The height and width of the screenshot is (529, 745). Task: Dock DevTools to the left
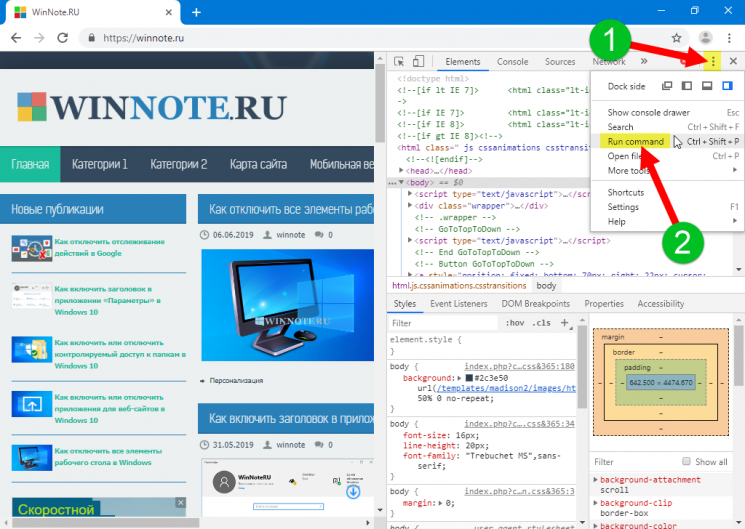click(687, 86)
